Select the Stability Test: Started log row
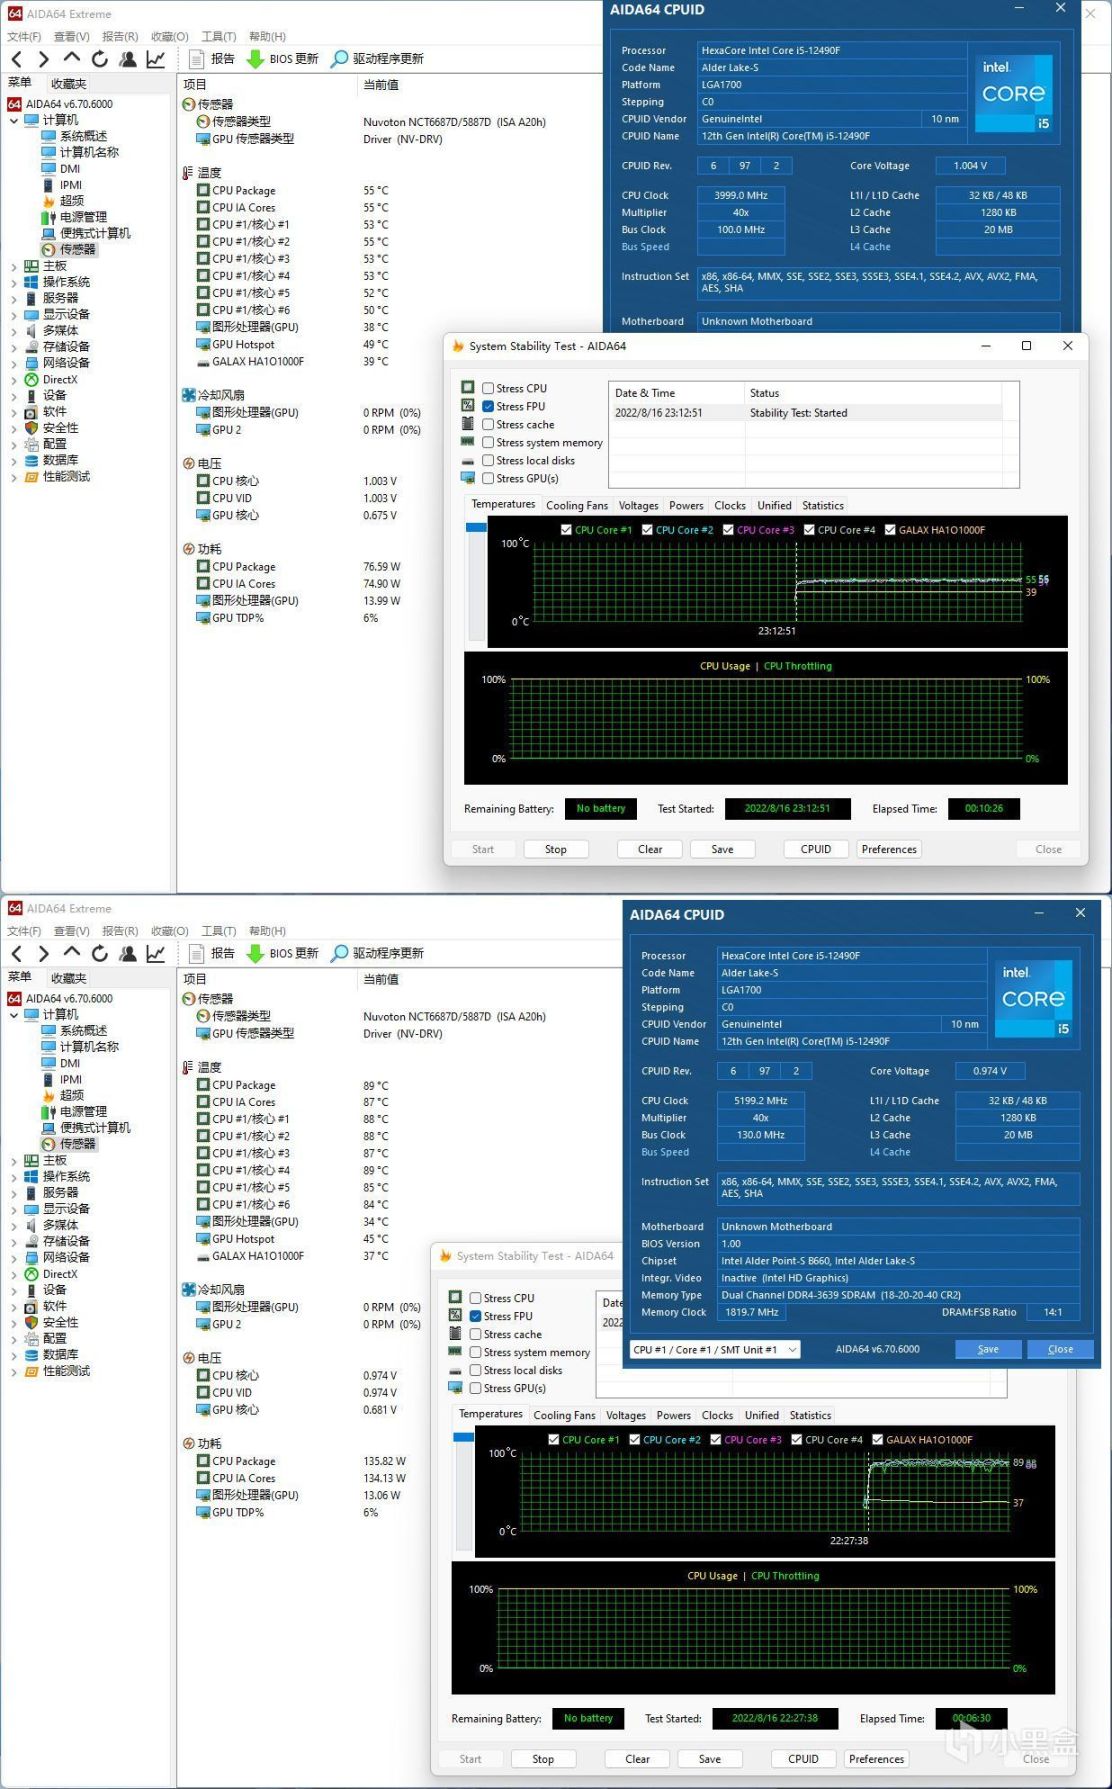 click(806, 413)
